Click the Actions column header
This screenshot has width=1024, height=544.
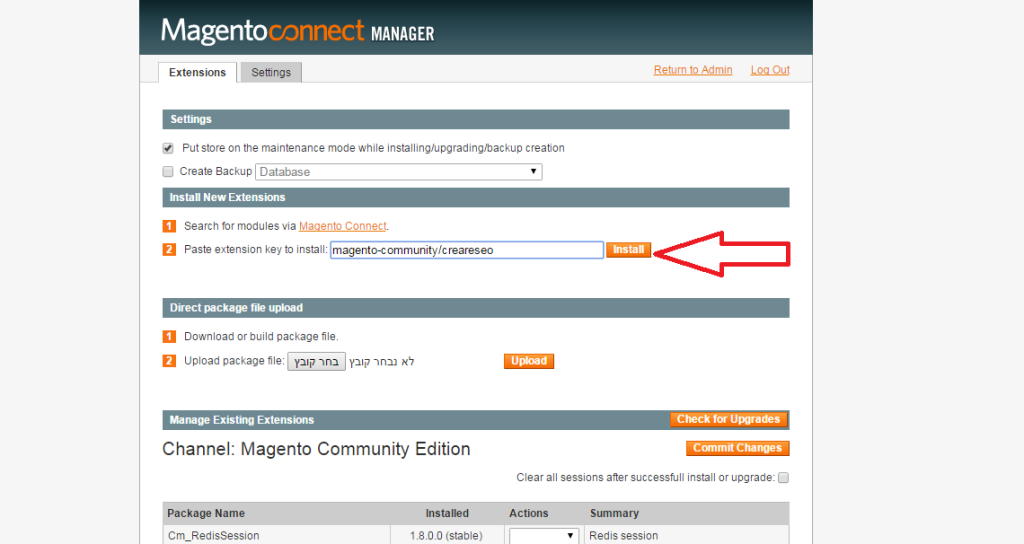(529, 513)
